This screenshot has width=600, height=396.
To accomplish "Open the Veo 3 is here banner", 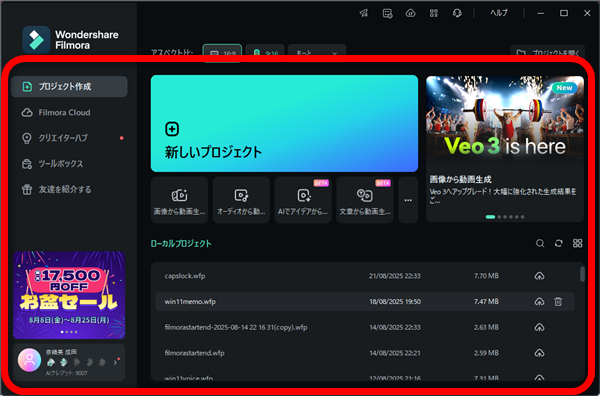I will point(505,148).
